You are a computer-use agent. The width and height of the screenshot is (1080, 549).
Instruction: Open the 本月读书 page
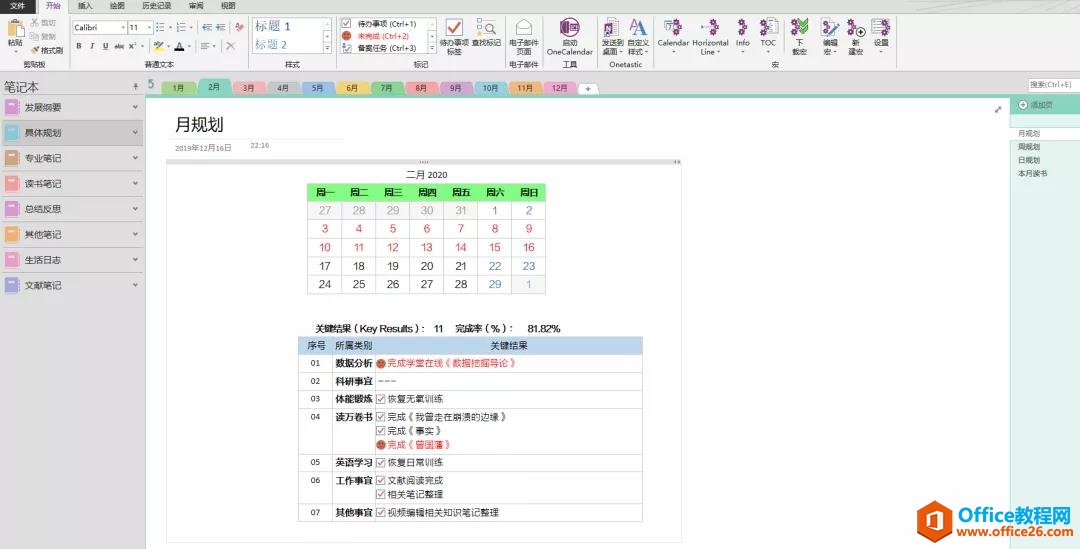1032,174
